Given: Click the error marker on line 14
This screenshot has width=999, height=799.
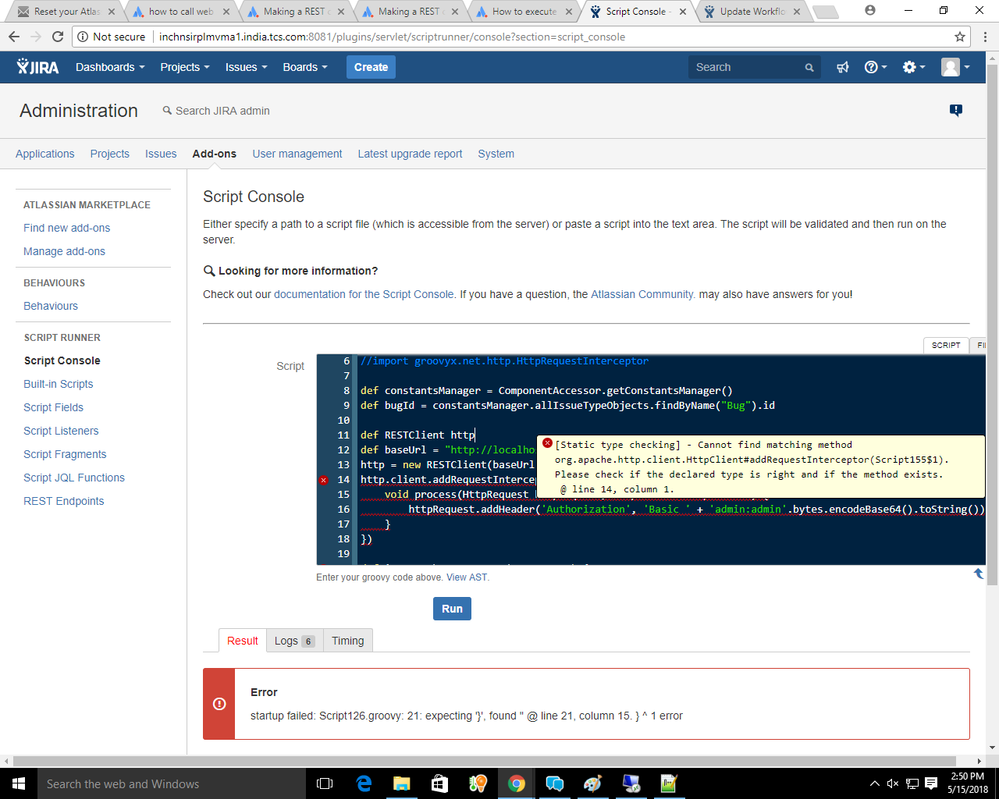Looking at the screenshot, I should pos(324,480).
